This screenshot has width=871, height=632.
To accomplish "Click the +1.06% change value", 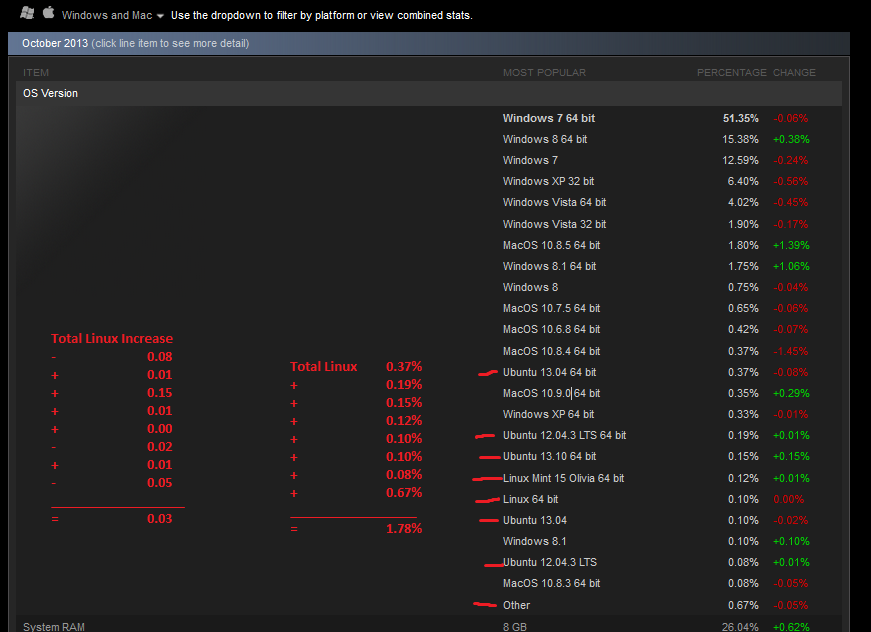I will [791, 267].
